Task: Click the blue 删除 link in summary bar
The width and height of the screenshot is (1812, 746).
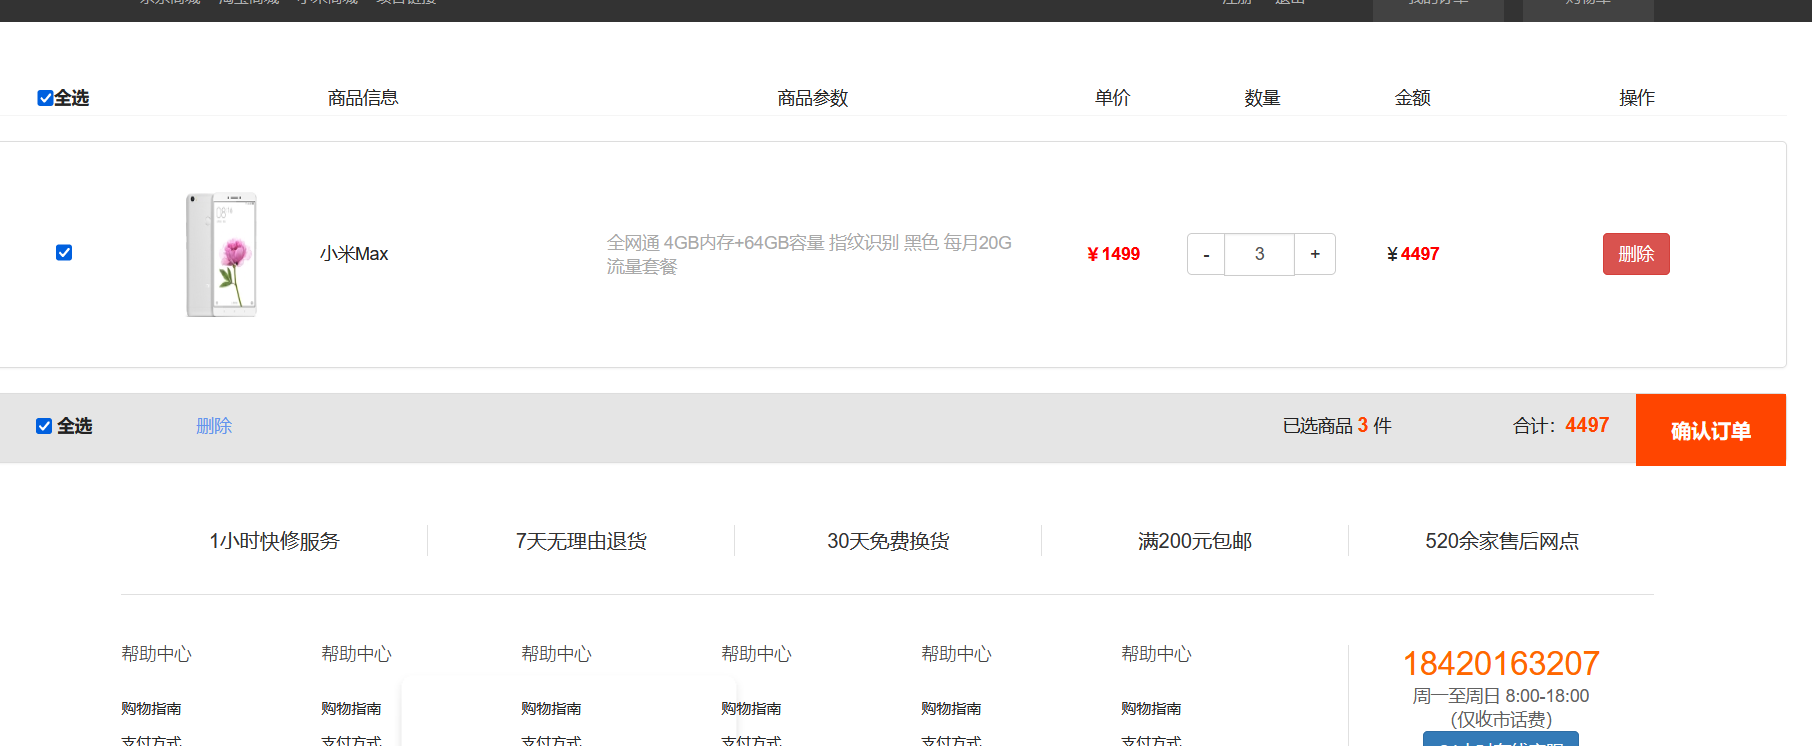Action: click(214, 426)
